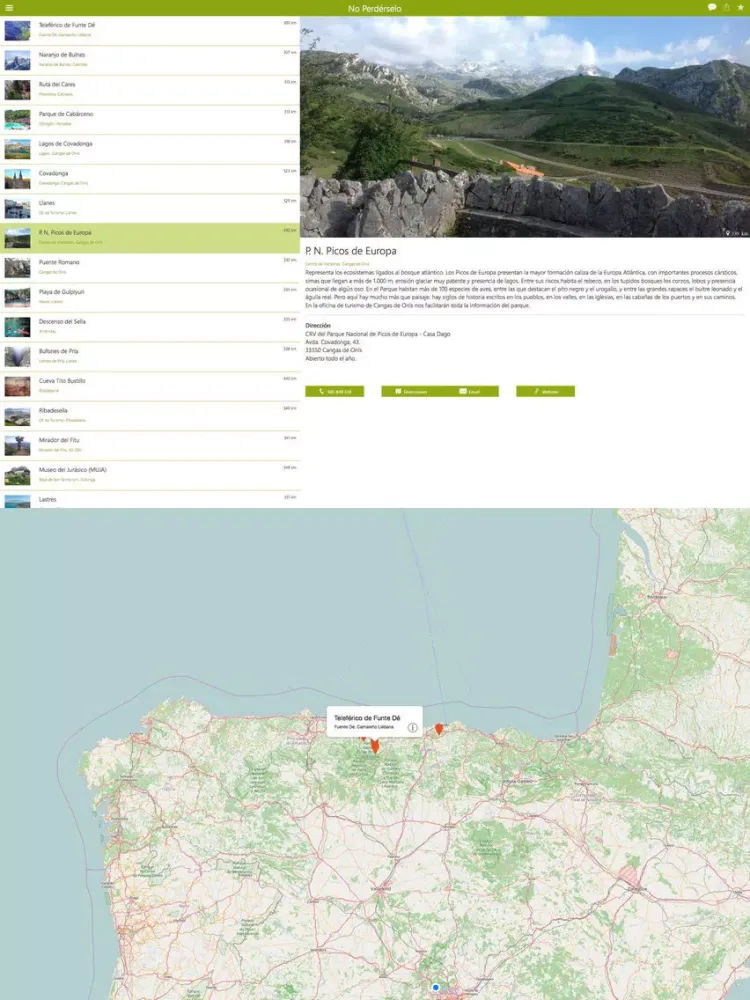Tap the share icon in header

click(726, 7)
